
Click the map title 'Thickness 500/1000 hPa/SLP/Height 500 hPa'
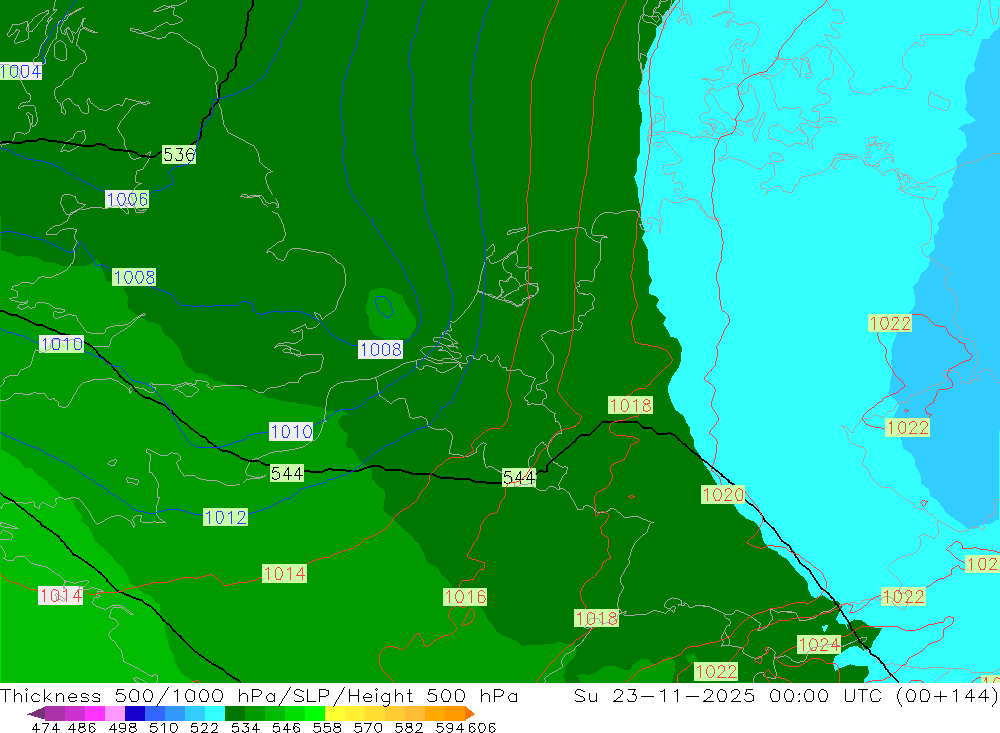[259, 695]
